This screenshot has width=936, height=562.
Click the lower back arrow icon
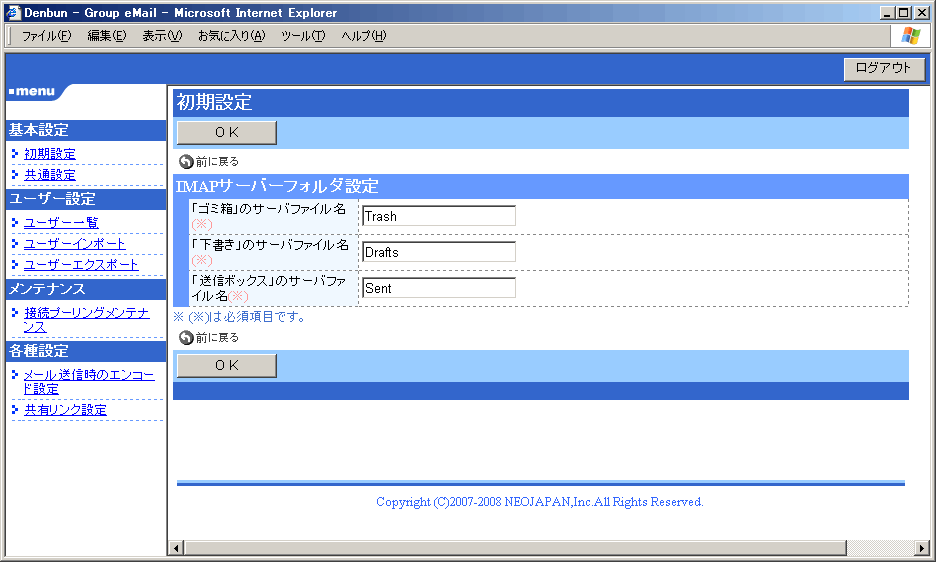186,338
